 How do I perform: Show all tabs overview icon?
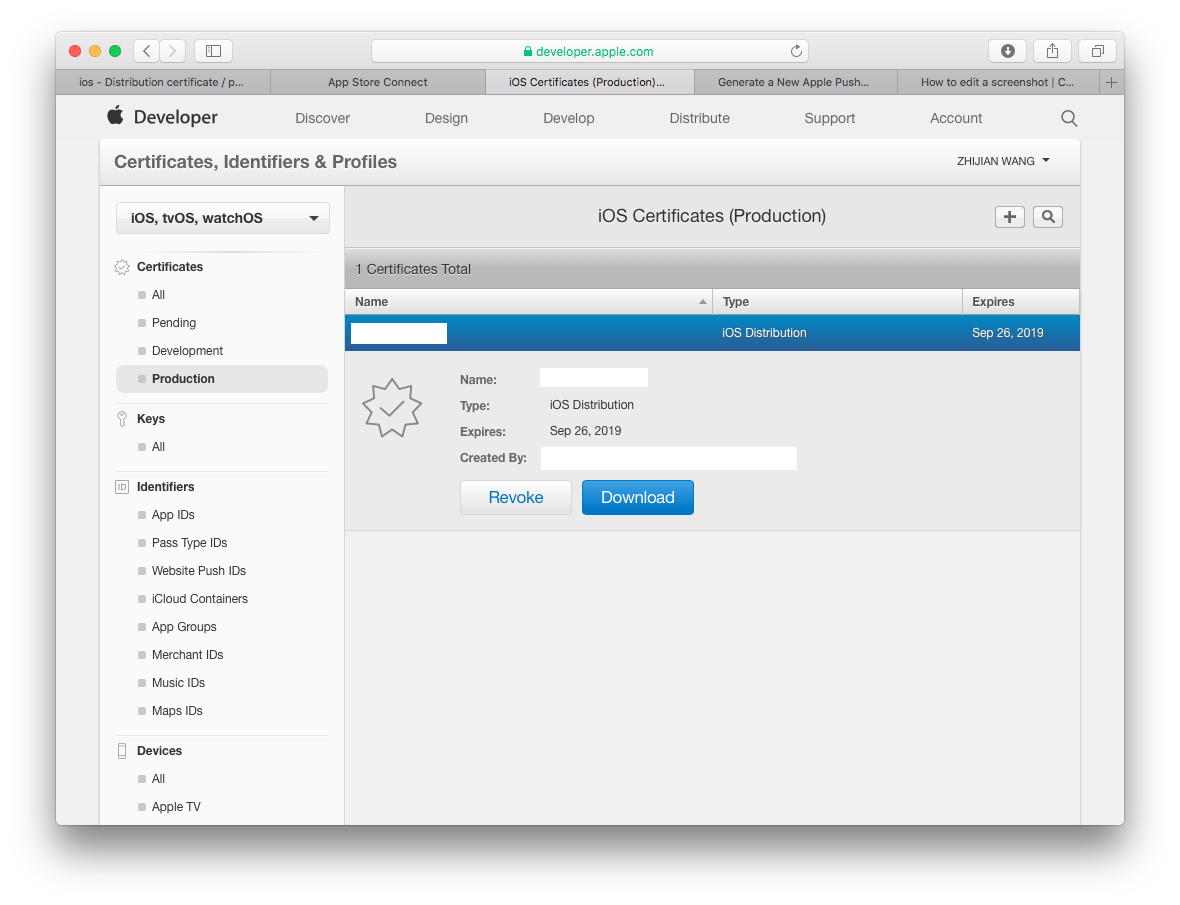[1097, 51]
